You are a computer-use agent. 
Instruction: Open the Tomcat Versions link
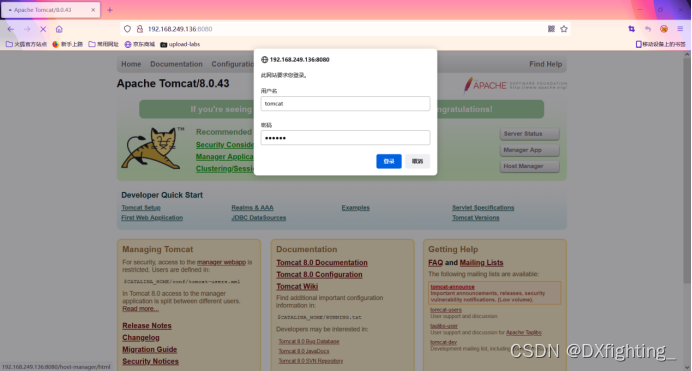pyautogui.click(x=475, y=218)
